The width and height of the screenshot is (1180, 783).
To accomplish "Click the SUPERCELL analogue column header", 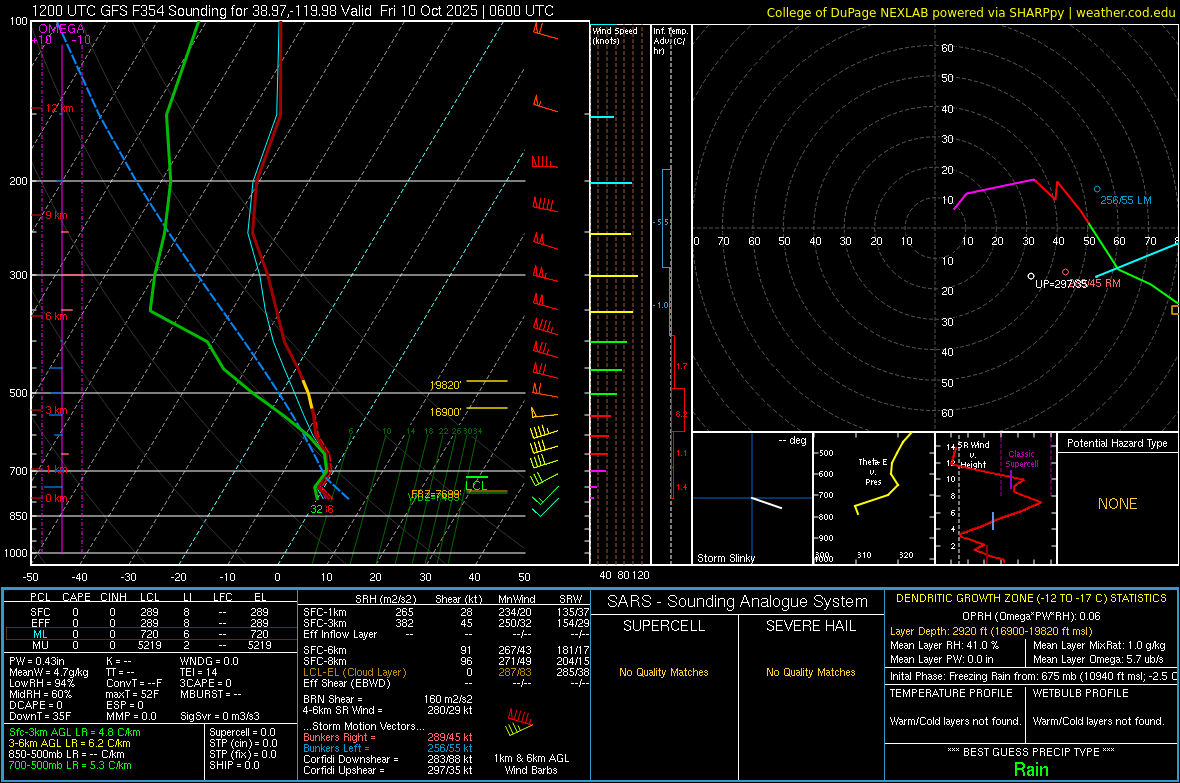I will [x=664, y=626].
